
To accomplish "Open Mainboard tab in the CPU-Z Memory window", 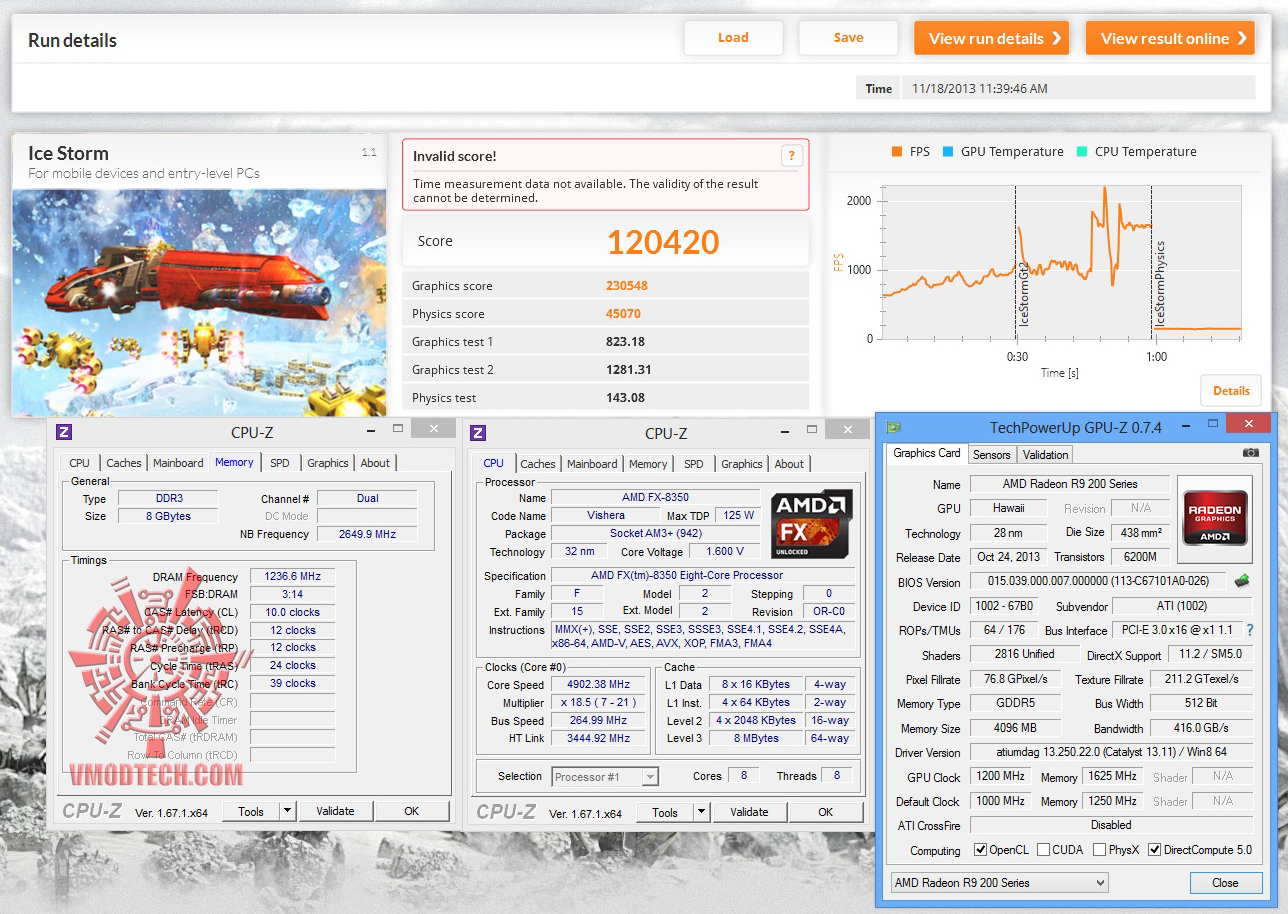I will [x=178, y=463].
